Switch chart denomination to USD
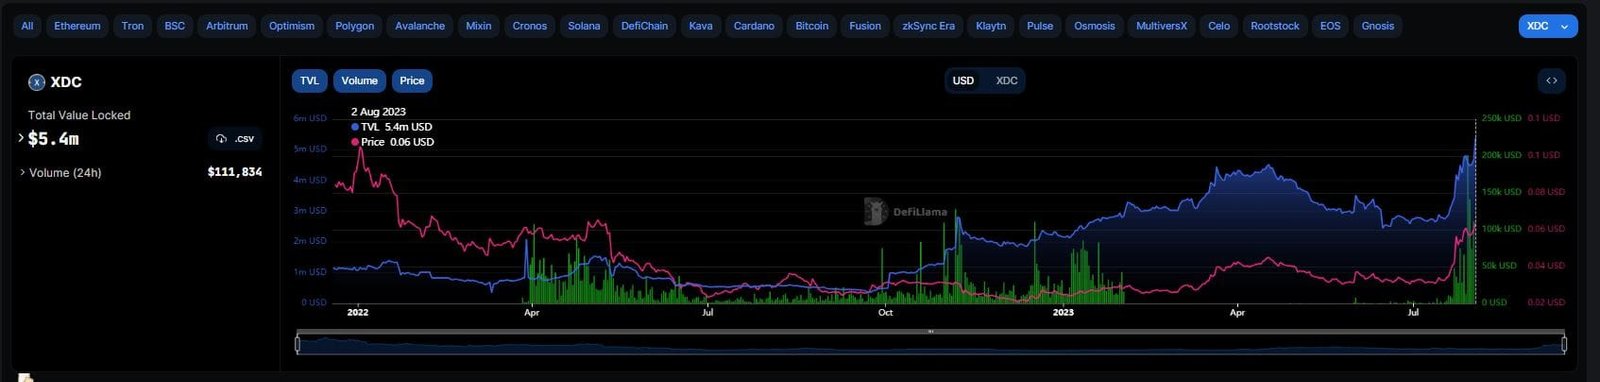The height and width of the screenshot is (382, 1600). point(963,81)
